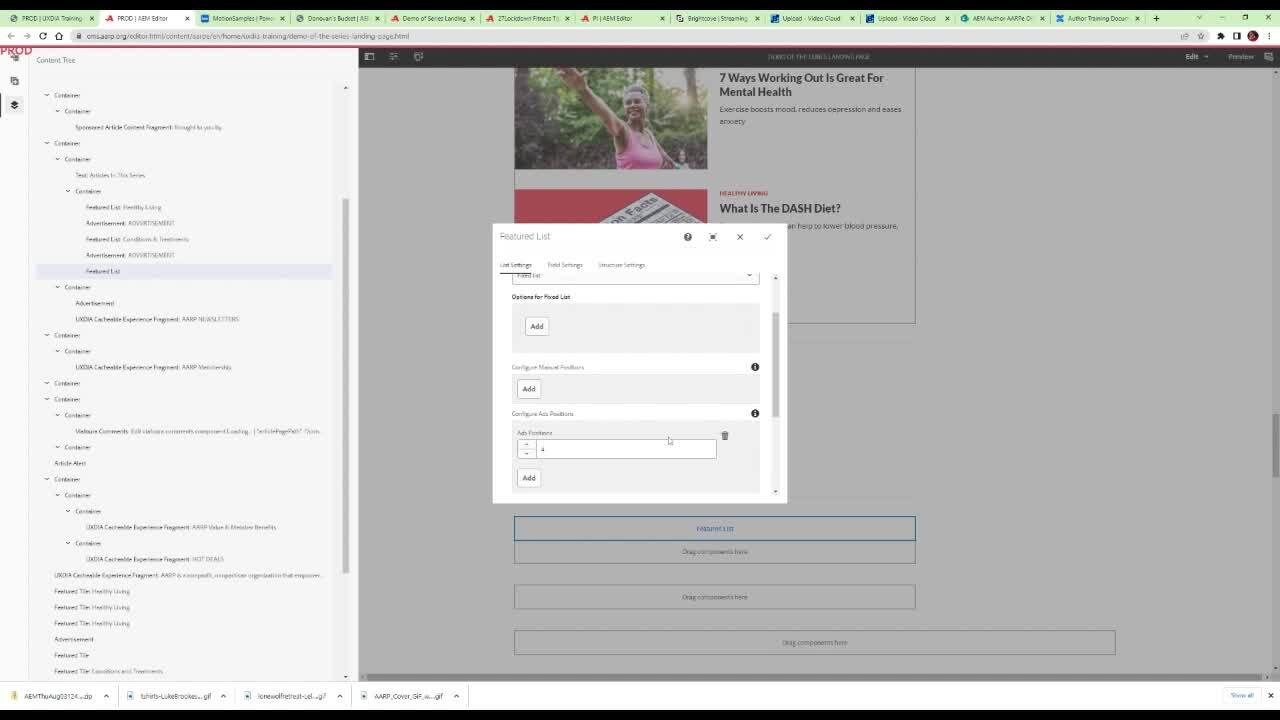Toggle side panel in editor toolbar
The height and width of the screenshot is (720, 1280).
click(x=369, y=56)
